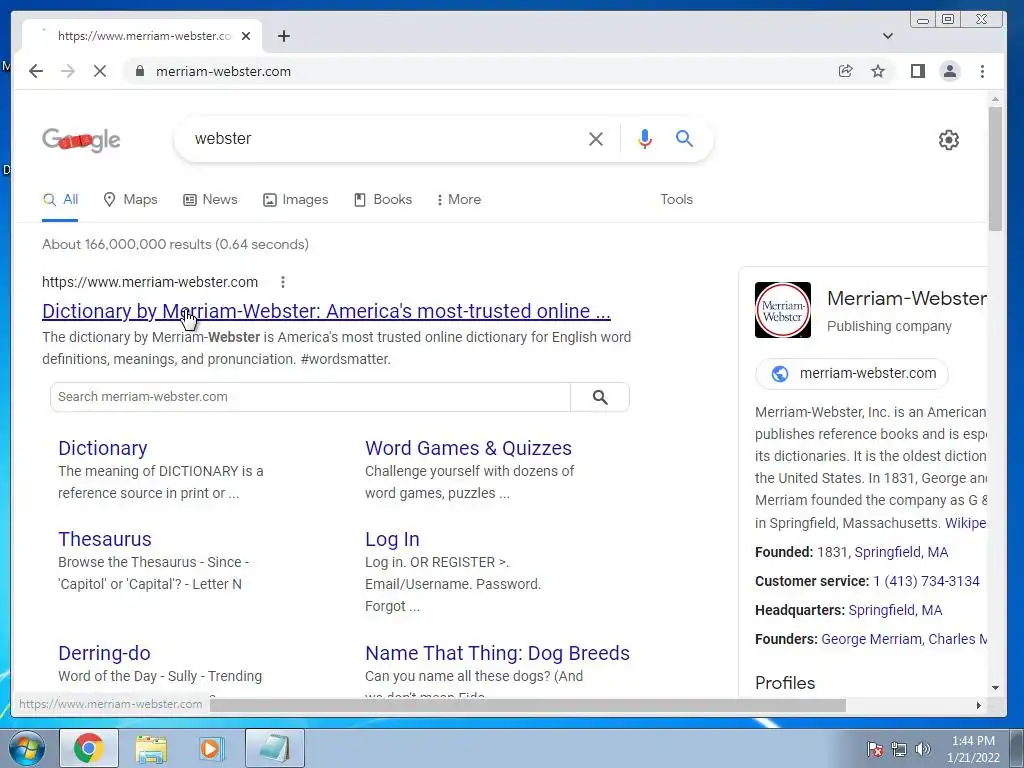Image resolution: width=1024 pixels, height=768 pixels.
Task: Open the Chrome profile avatar
Action: (950, 71)
